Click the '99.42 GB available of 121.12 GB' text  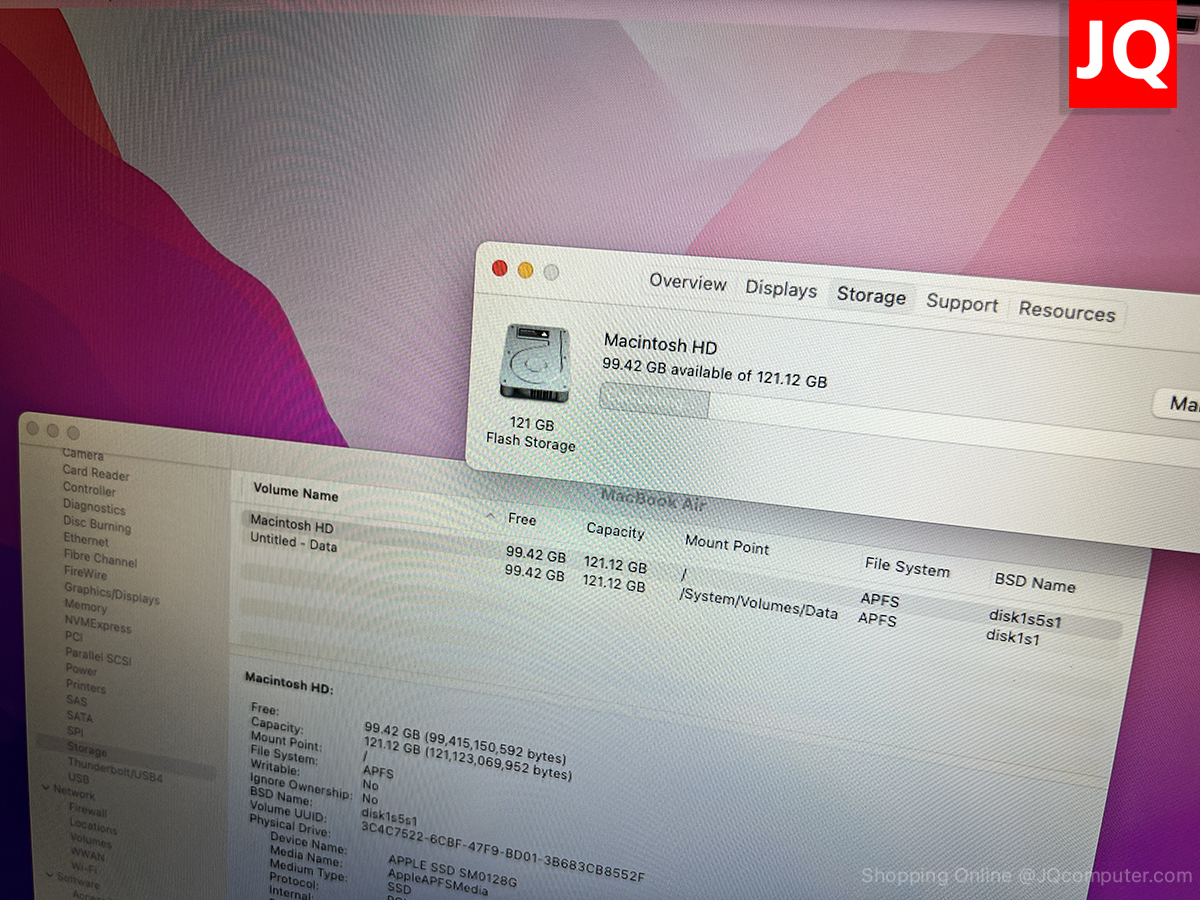(715, 373)
